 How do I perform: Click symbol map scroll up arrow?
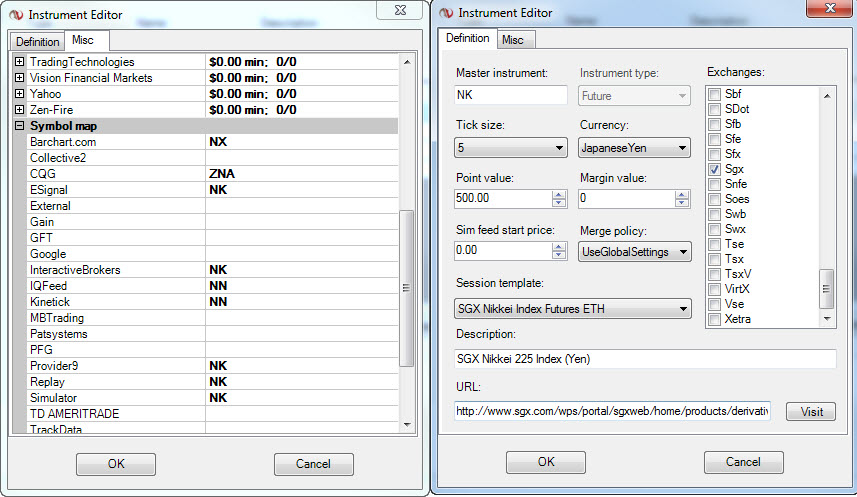(x=407, y=62)
